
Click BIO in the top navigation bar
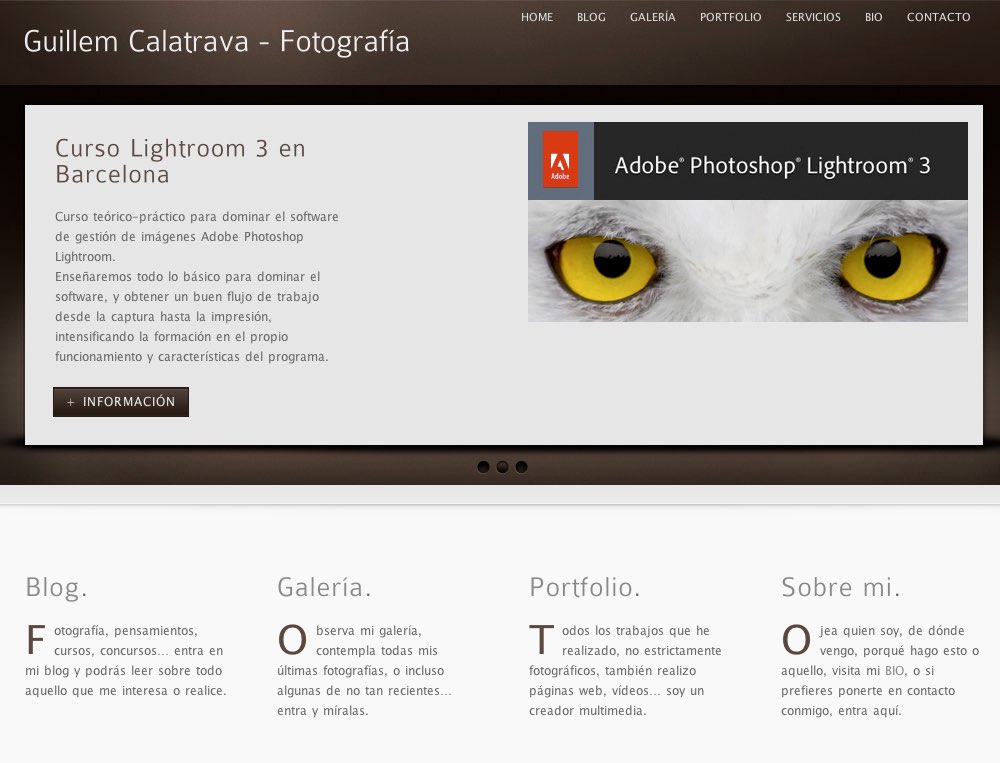(874, 17)
